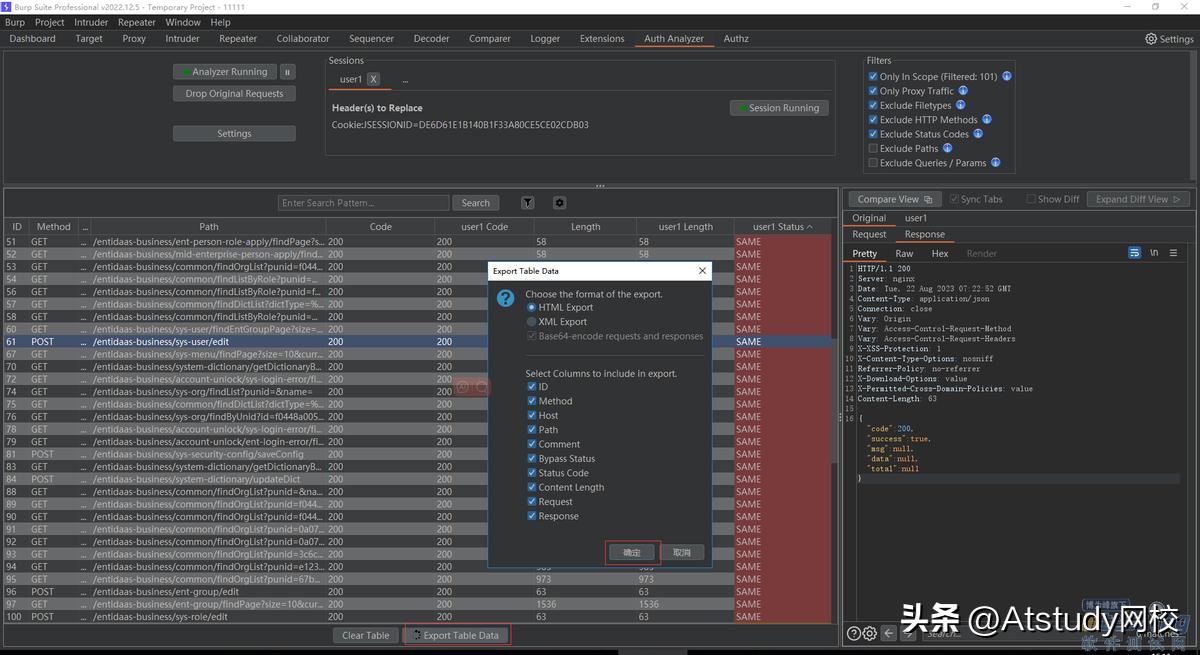Open the sessions overflow '...' expander

point(405,79)
